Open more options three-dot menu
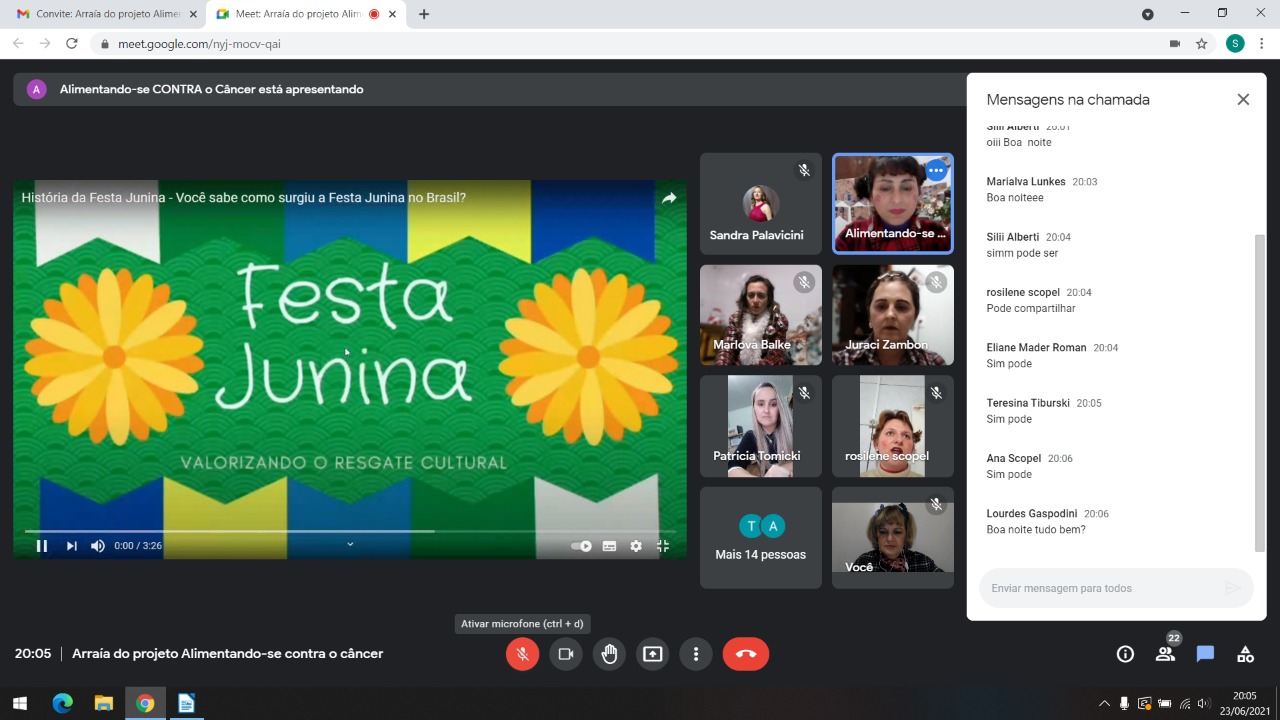1280x720 pixels. coord(696,654)
